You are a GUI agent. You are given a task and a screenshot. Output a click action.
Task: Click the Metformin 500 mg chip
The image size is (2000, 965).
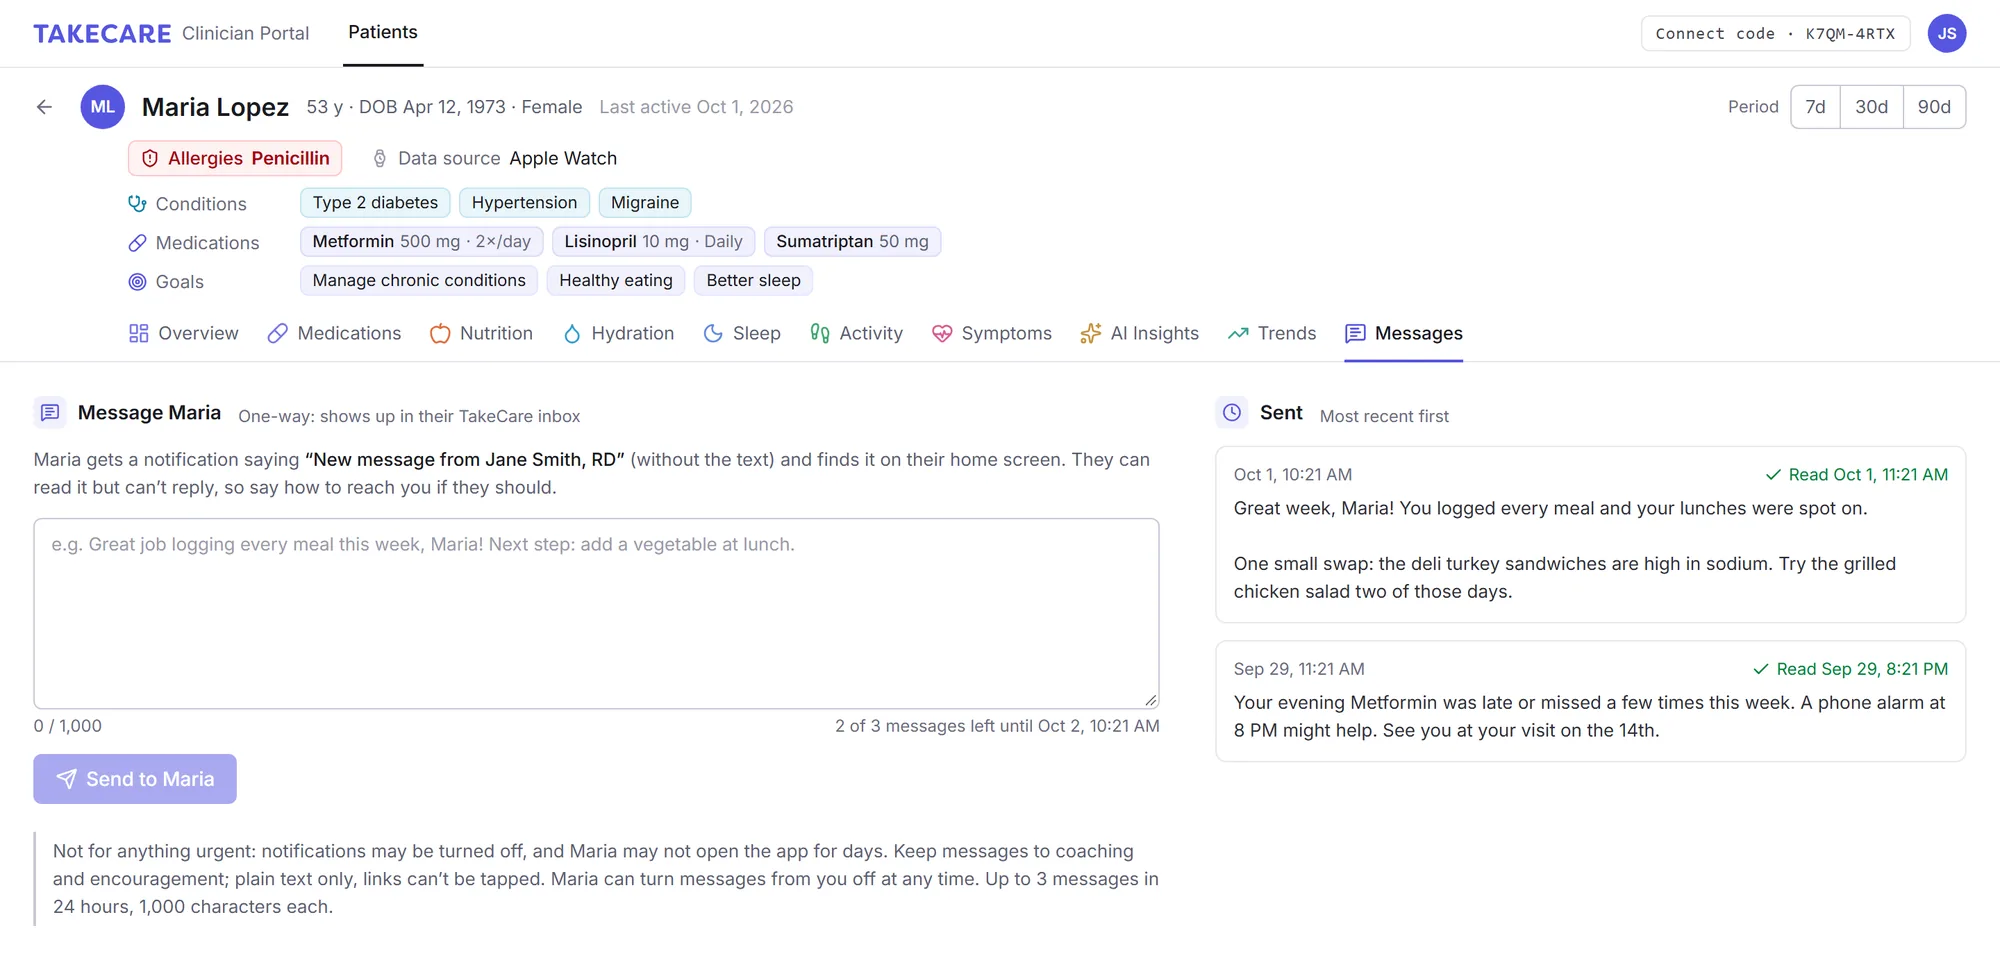[421, 241]
